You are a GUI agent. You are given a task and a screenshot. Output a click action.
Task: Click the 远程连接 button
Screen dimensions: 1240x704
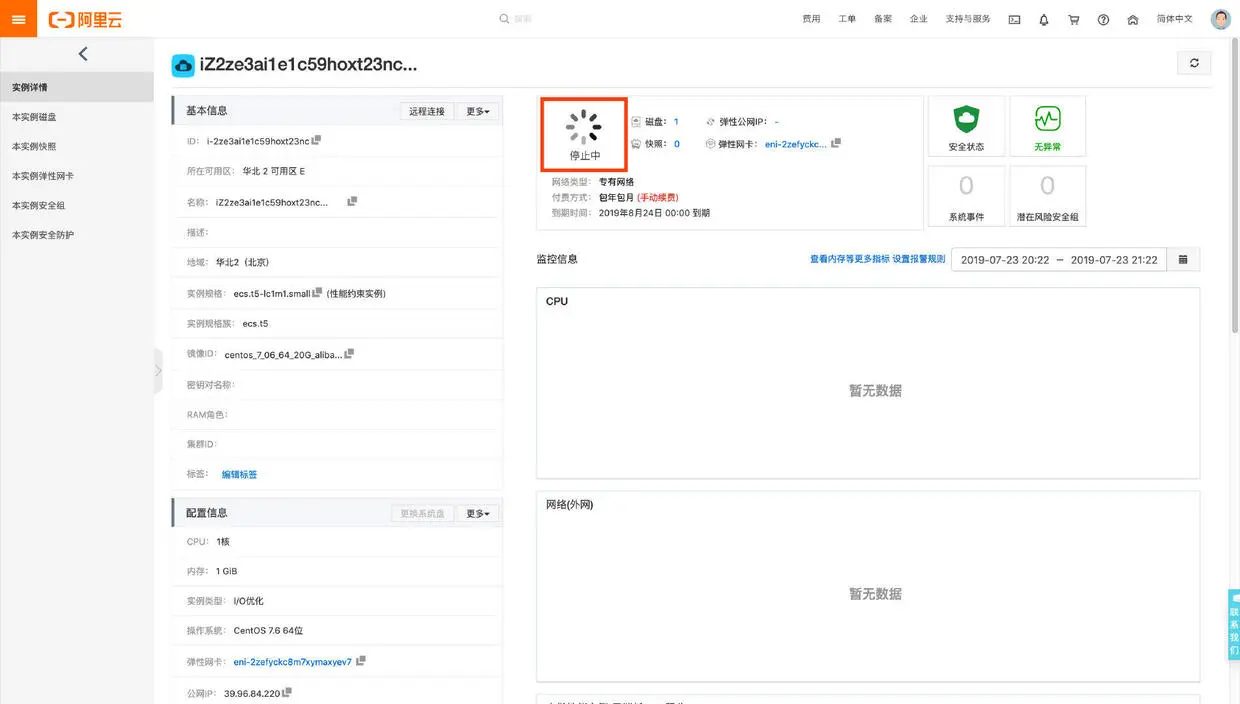(427, 111)
